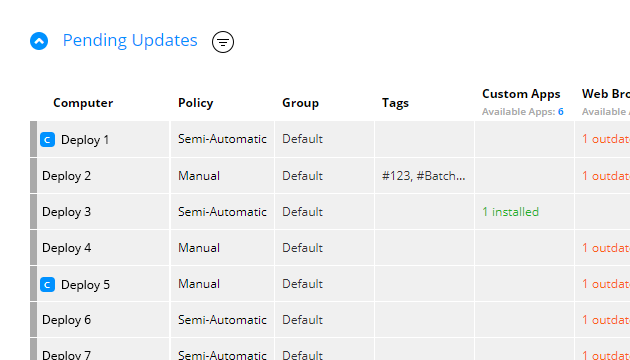Click the Manual policy cell for Deploy 4
Viewport: 630px width, 360px height.
[x=199, y=248]
